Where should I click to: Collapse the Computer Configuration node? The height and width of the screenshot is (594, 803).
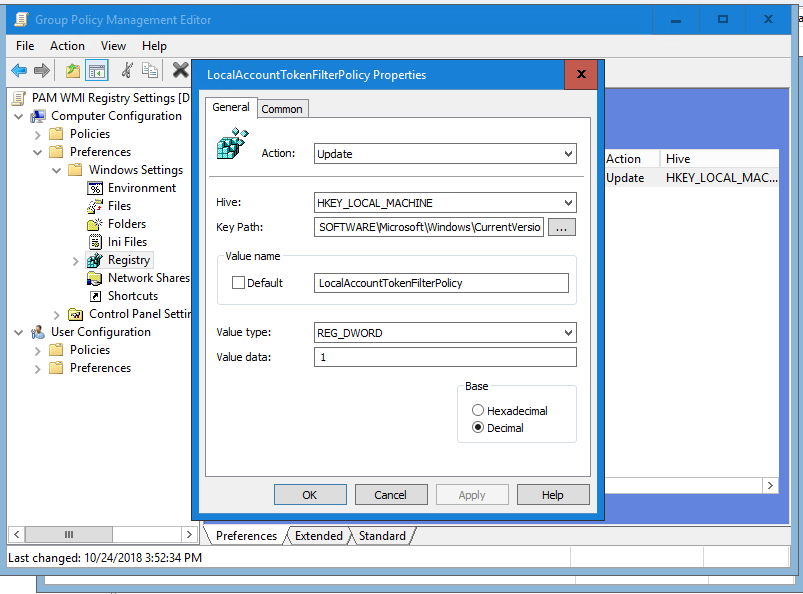[19, 116]
